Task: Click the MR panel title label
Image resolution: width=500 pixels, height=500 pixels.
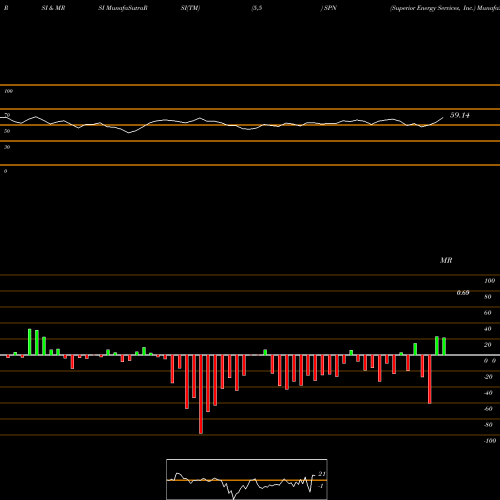Action: click(x=446, y=260)
